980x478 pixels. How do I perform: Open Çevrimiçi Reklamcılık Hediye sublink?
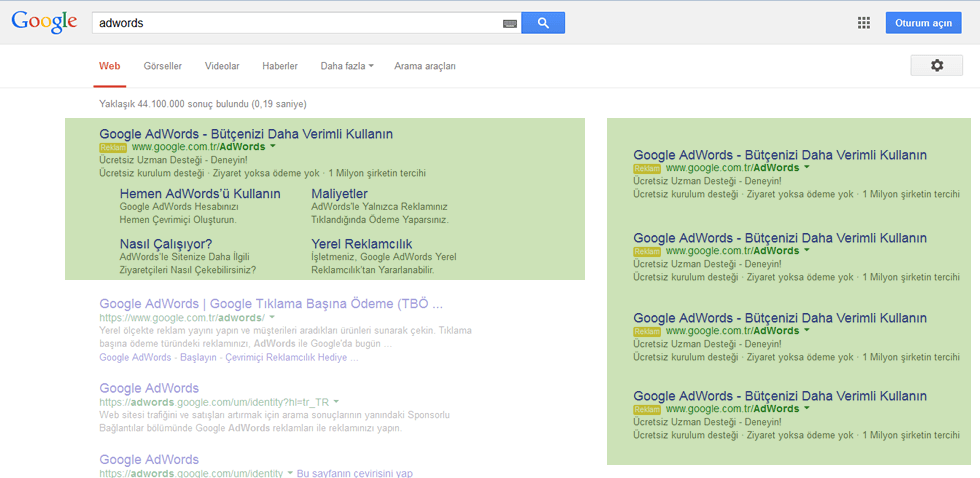click(291, 358)
